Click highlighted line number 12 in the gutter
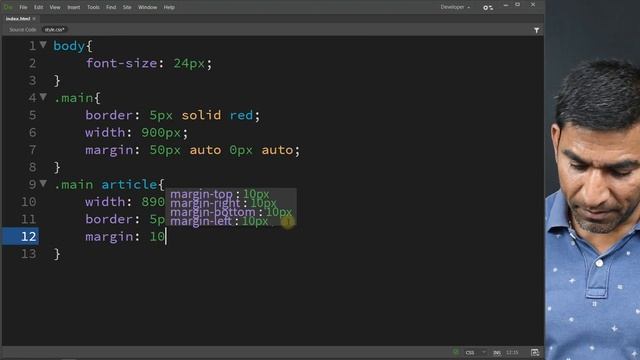640x360 pixels. pyautogui.click(x=28, y=236)
